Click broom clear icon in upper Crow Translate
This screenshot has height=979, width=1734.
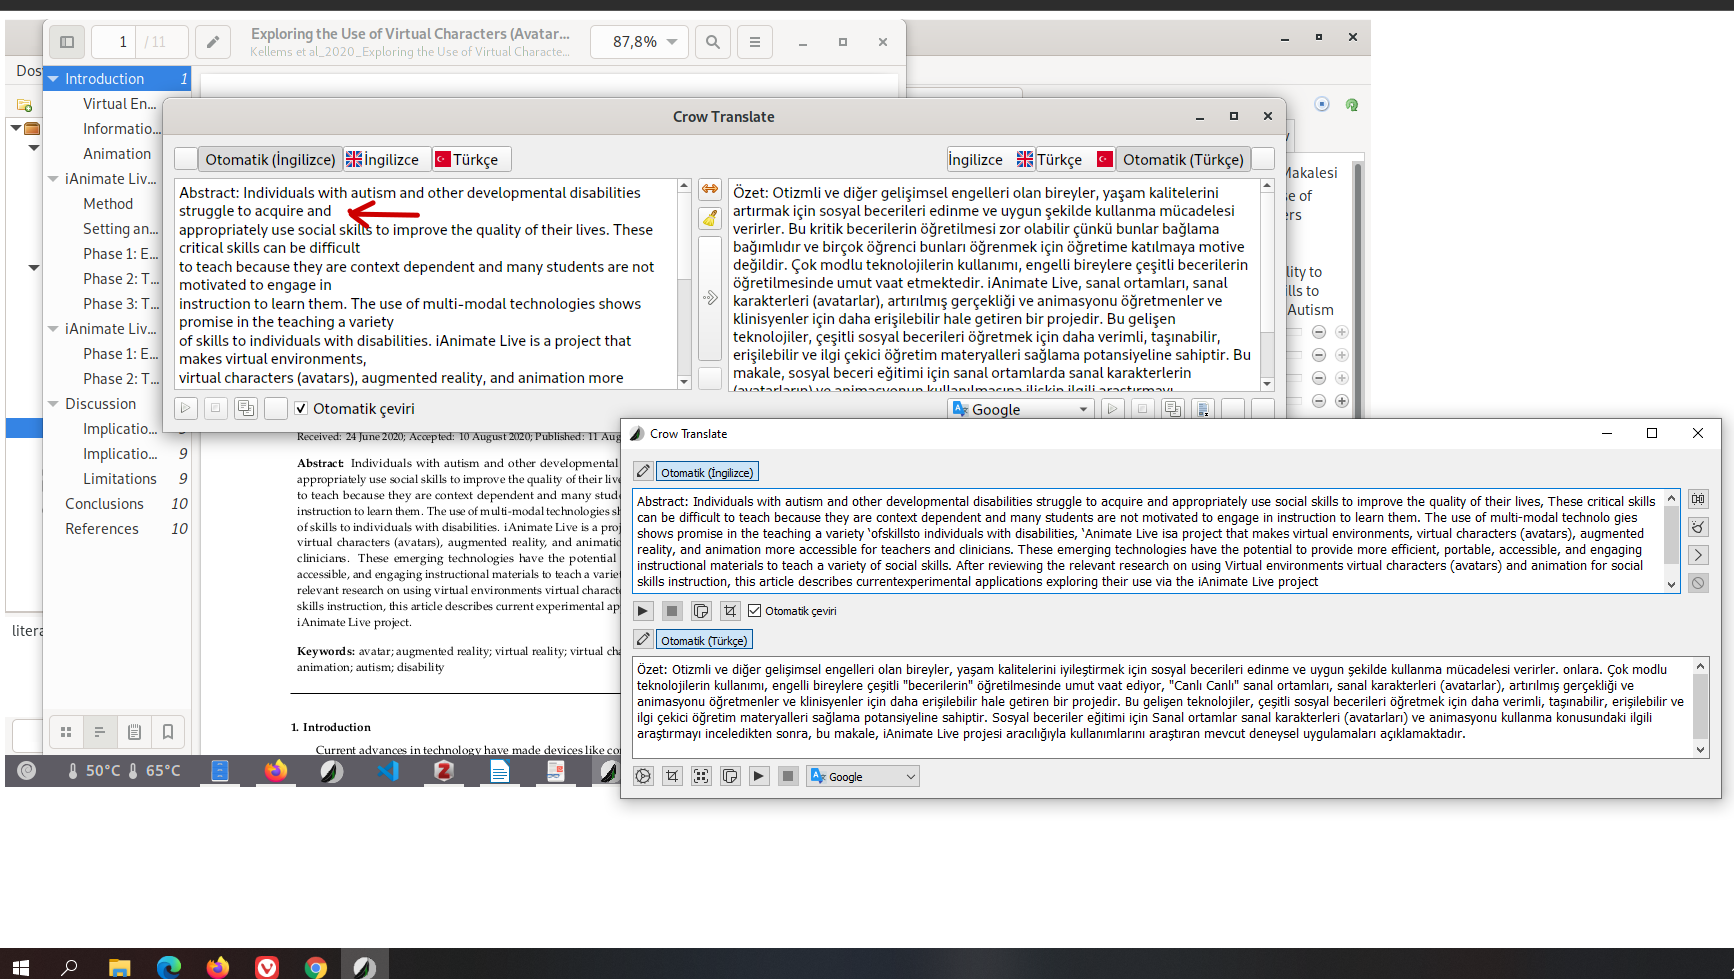point(710,217)
